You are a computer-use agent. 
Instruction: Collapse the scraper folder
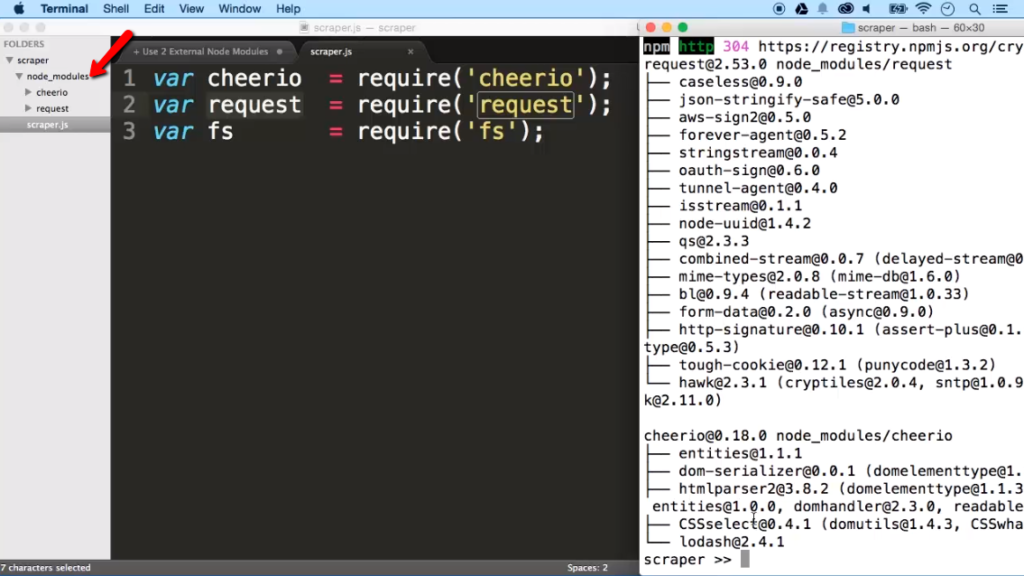tap(10, 60)
